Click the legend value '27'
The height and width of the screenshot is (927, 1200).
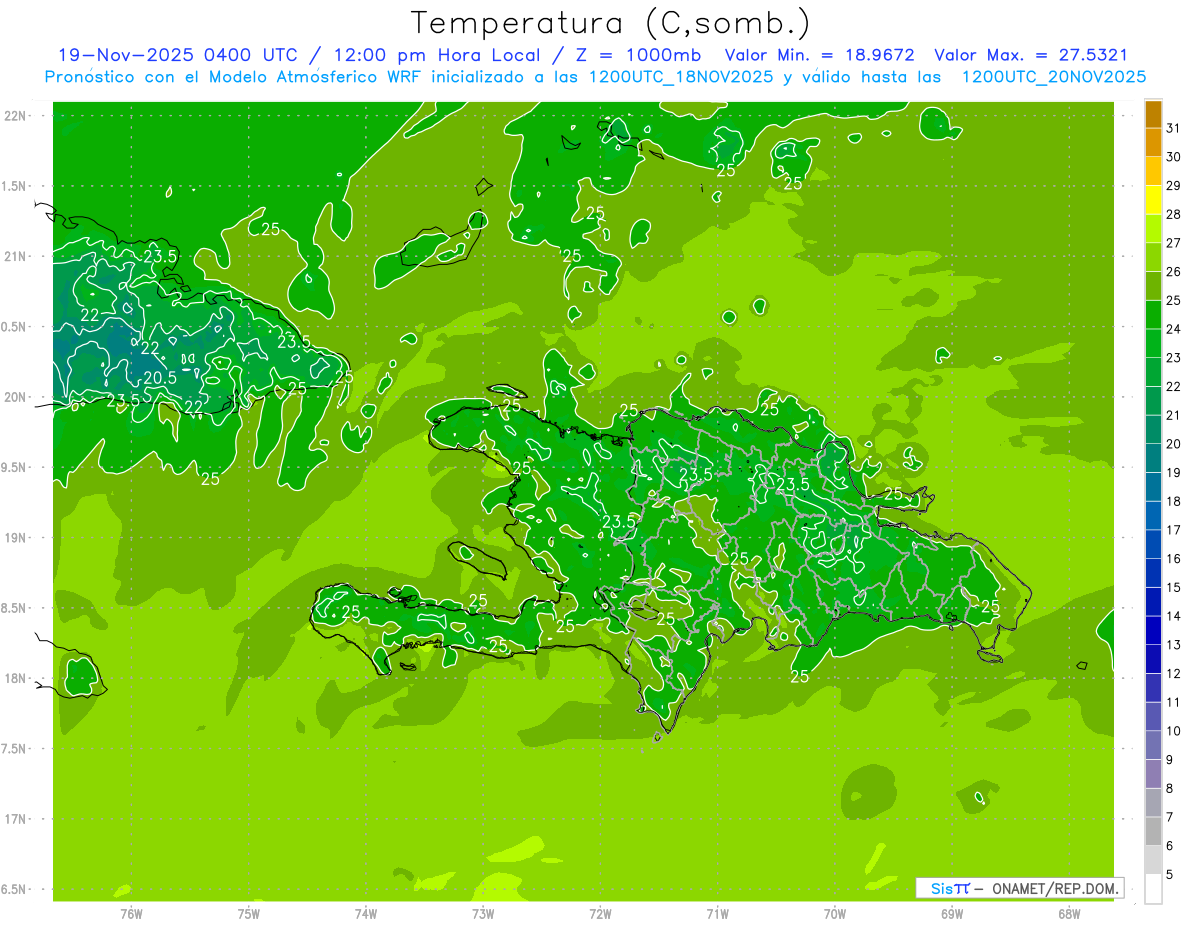1173,243
